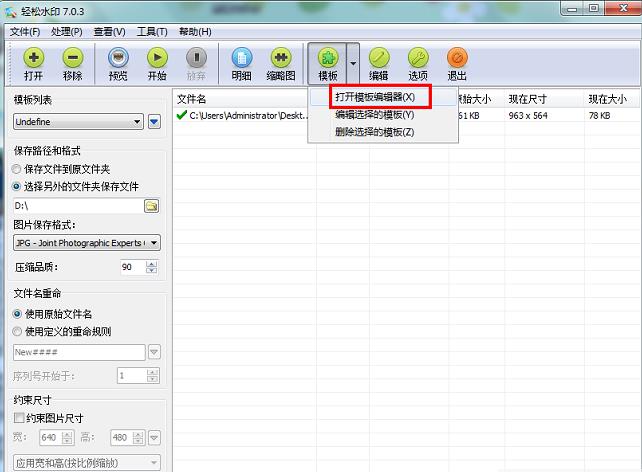Screen dimensions: 642x472
Task: Open 选项 (Options) from the toolbar
Action: 418,64
